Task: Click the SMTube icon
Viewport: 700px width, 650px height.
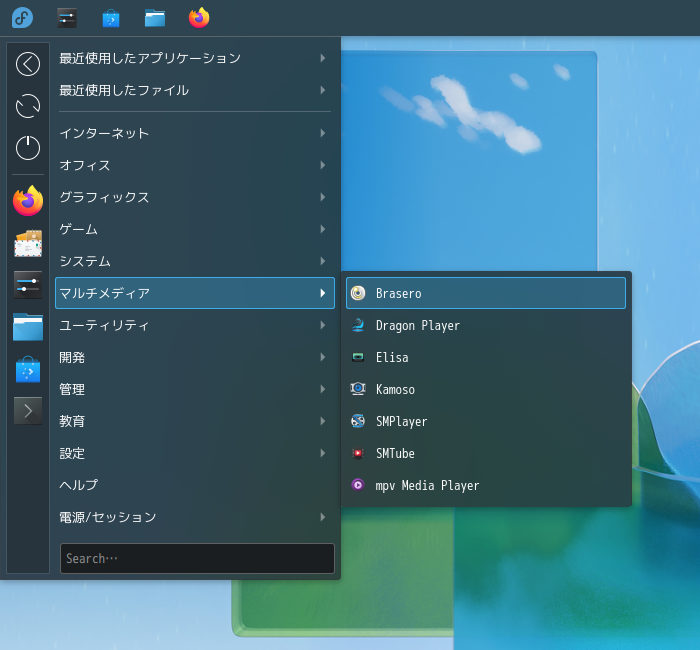Action: pos(358,453)
